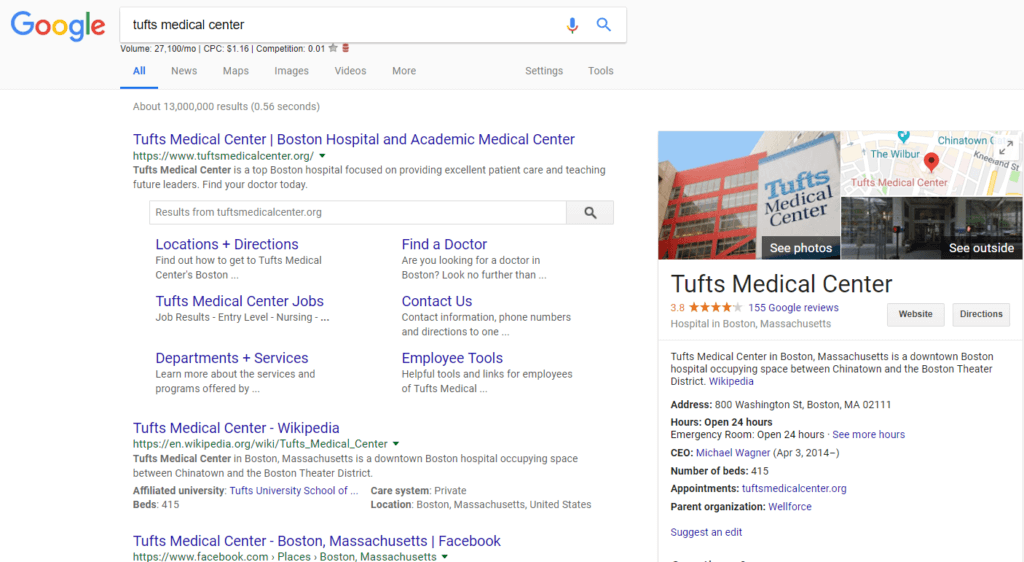Open Wellforce parent organization link

(x=790, y=507)
